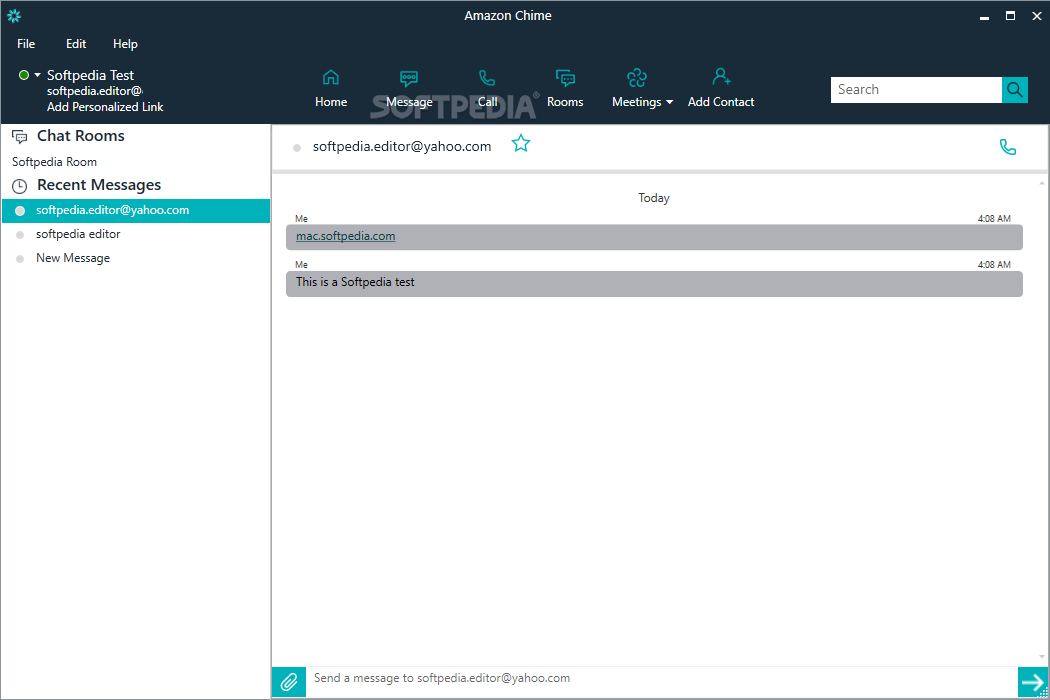Expand the presence status dropdown arrow
The height and width of the screenshot is (700, 1050).
click(x=38, y=75)
